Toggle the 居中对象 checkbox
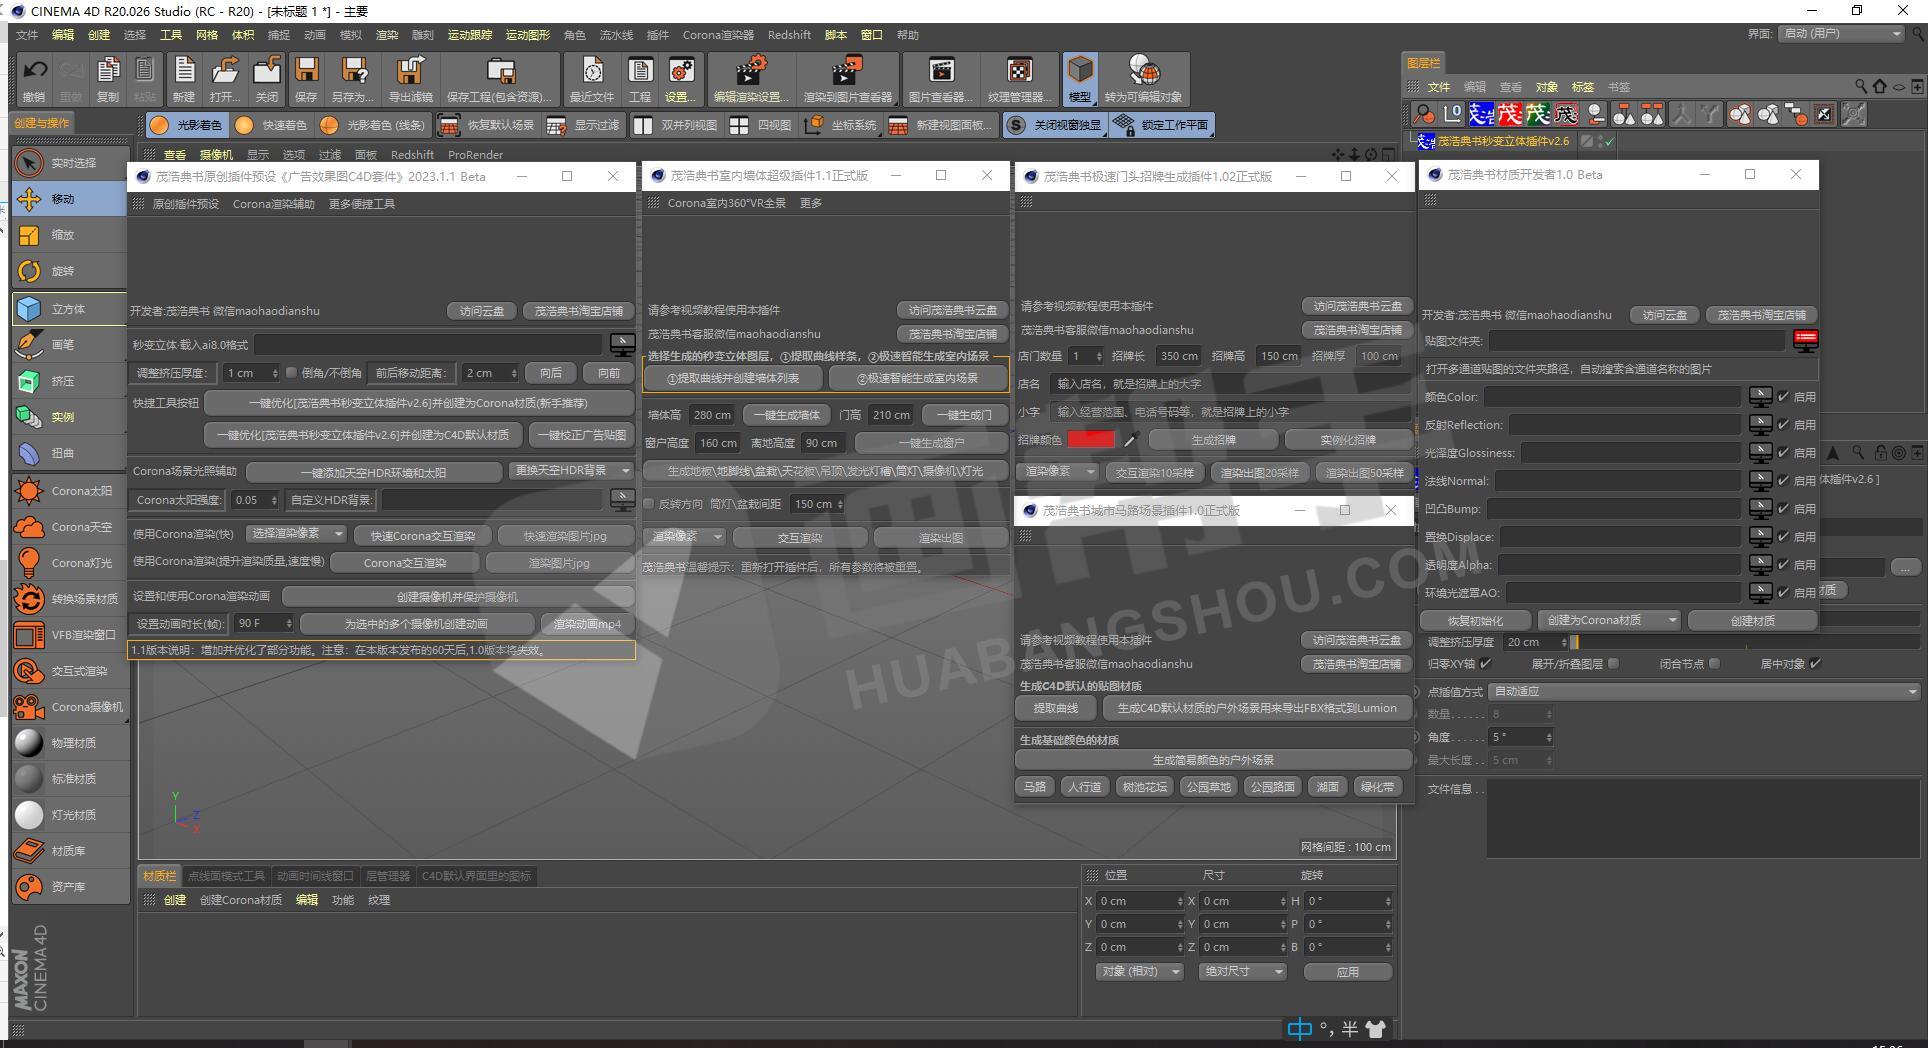1928x1048 pixels. point(1815,664)
